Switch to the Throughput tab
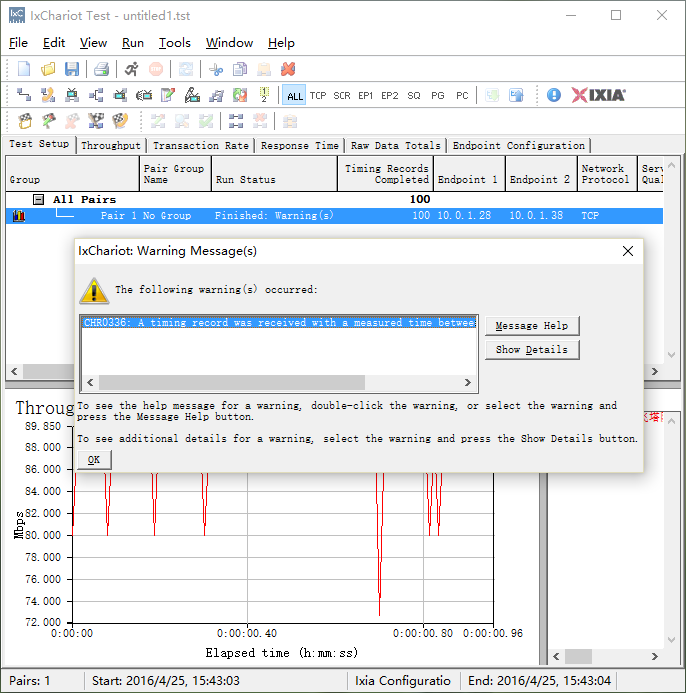The image size is (686, 693). (111, 145)
